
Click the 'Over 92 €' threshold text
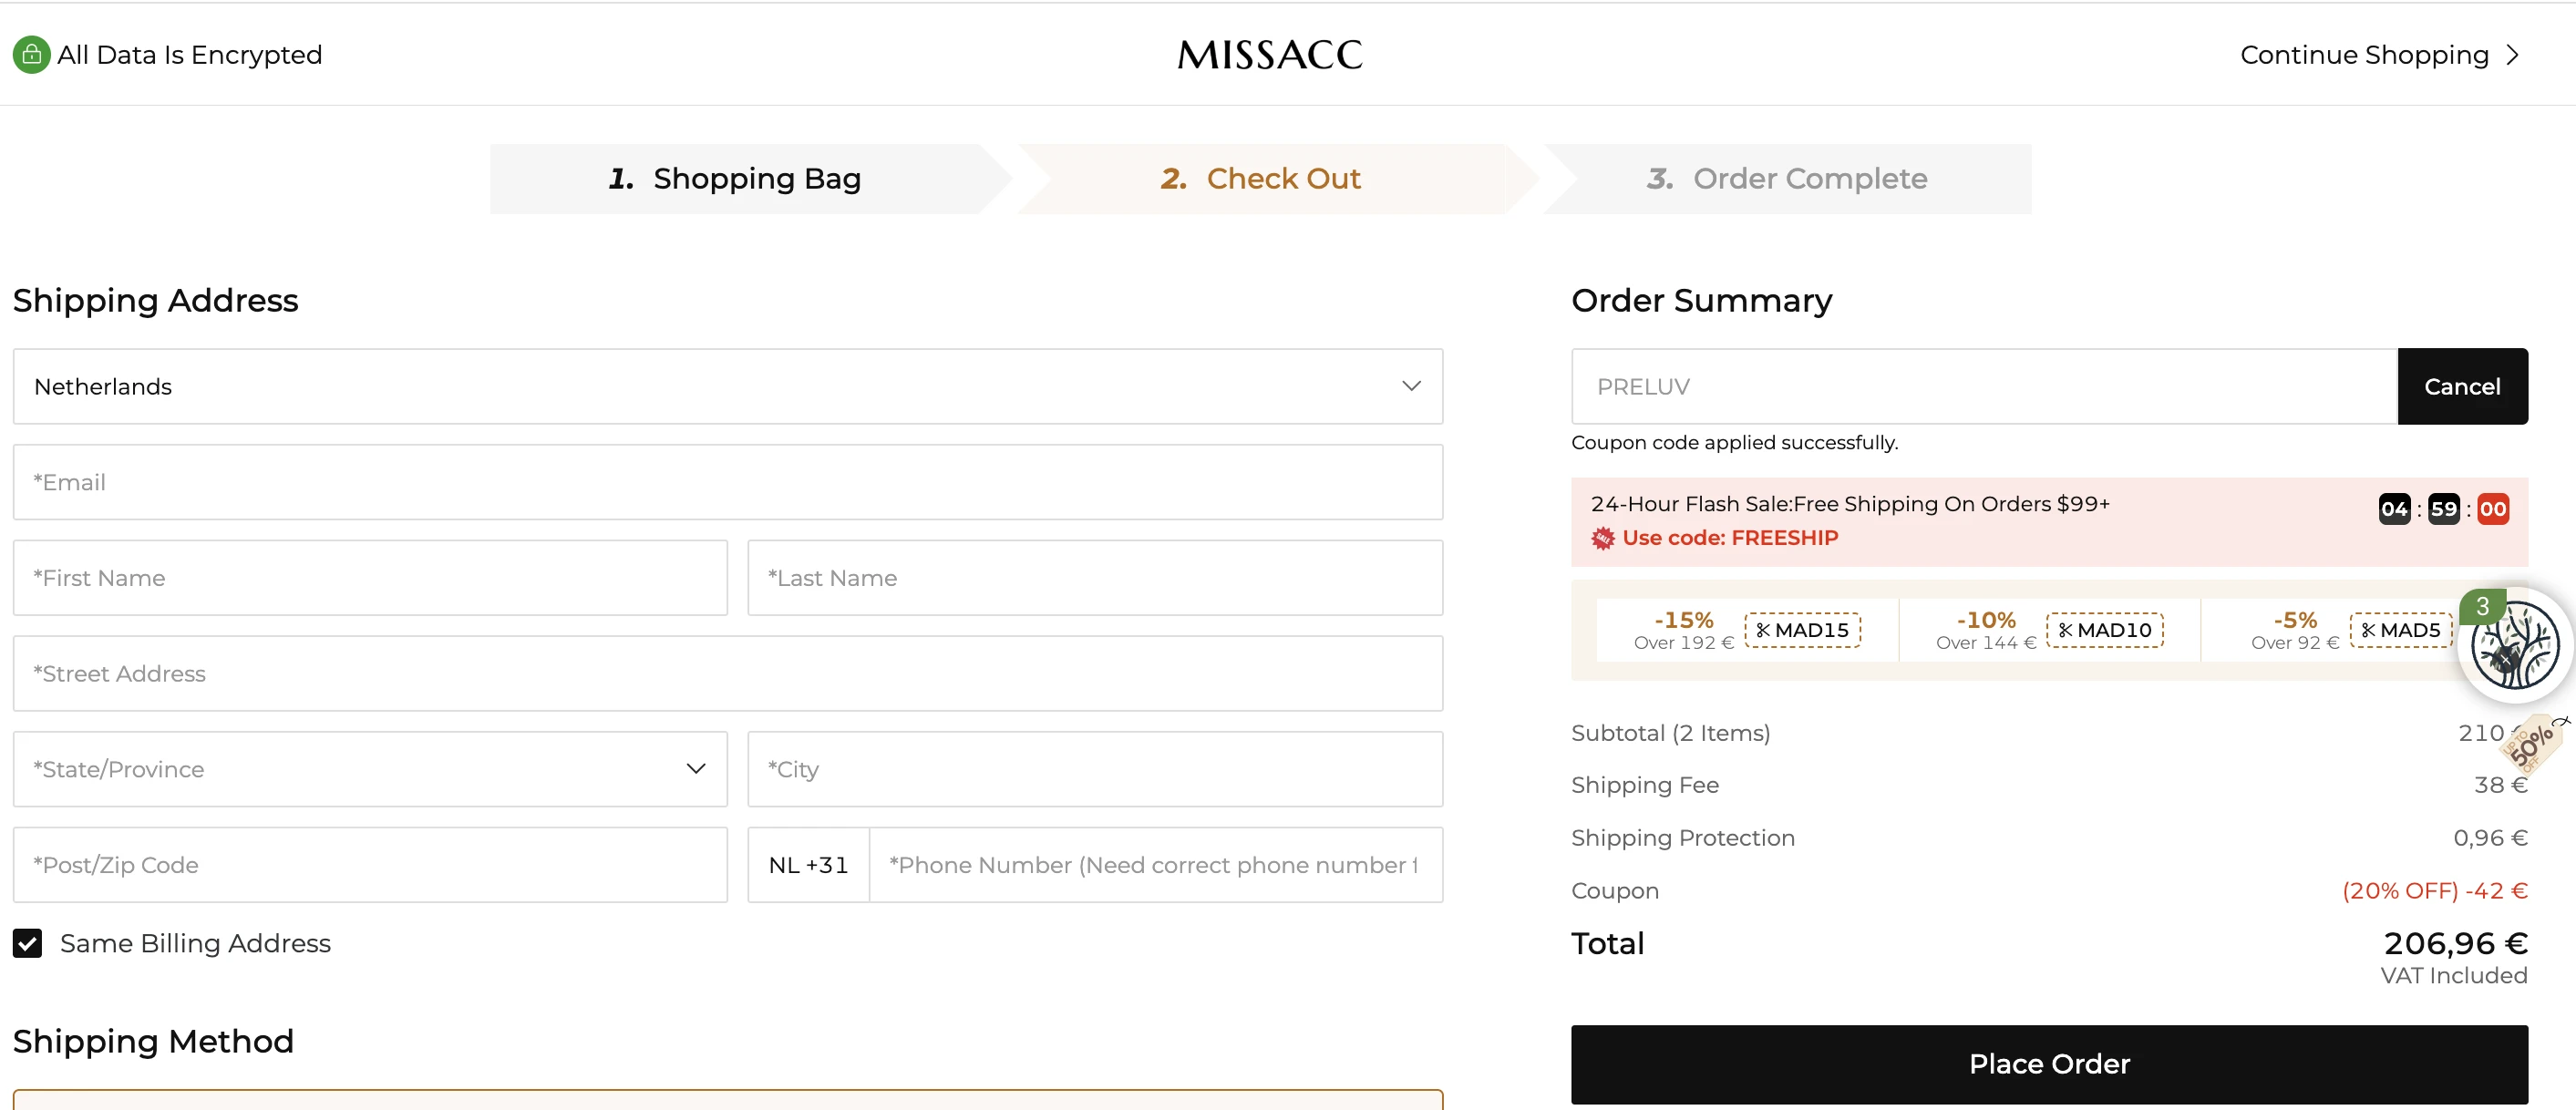coord(2295,643)
